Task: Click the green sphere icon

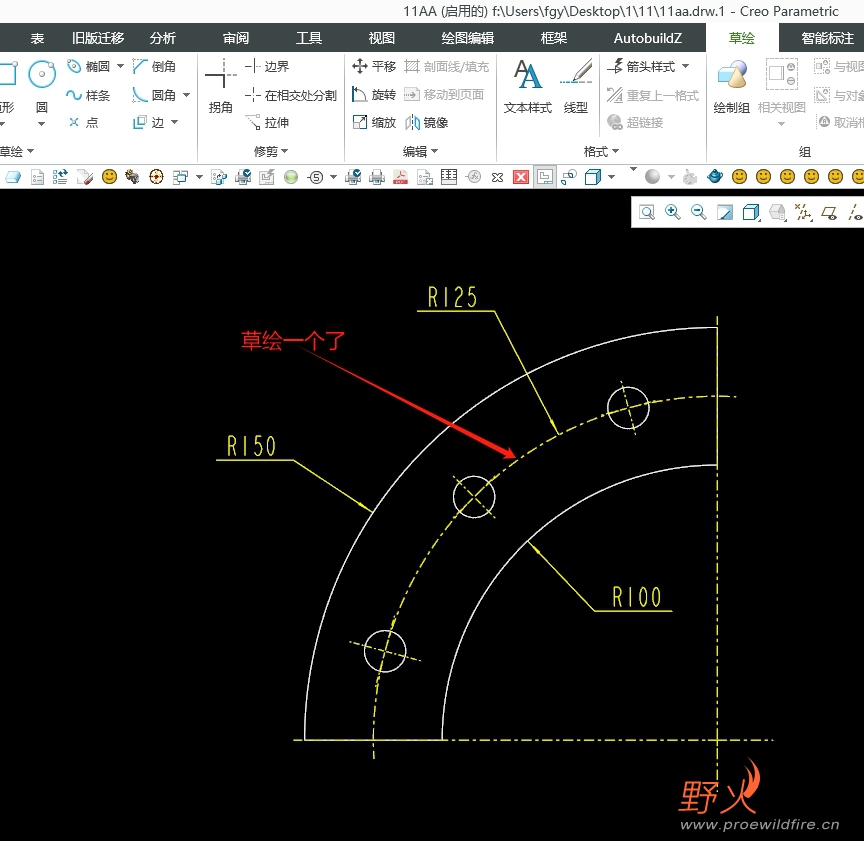Action: pyautogui.click(x=291, y=177)
